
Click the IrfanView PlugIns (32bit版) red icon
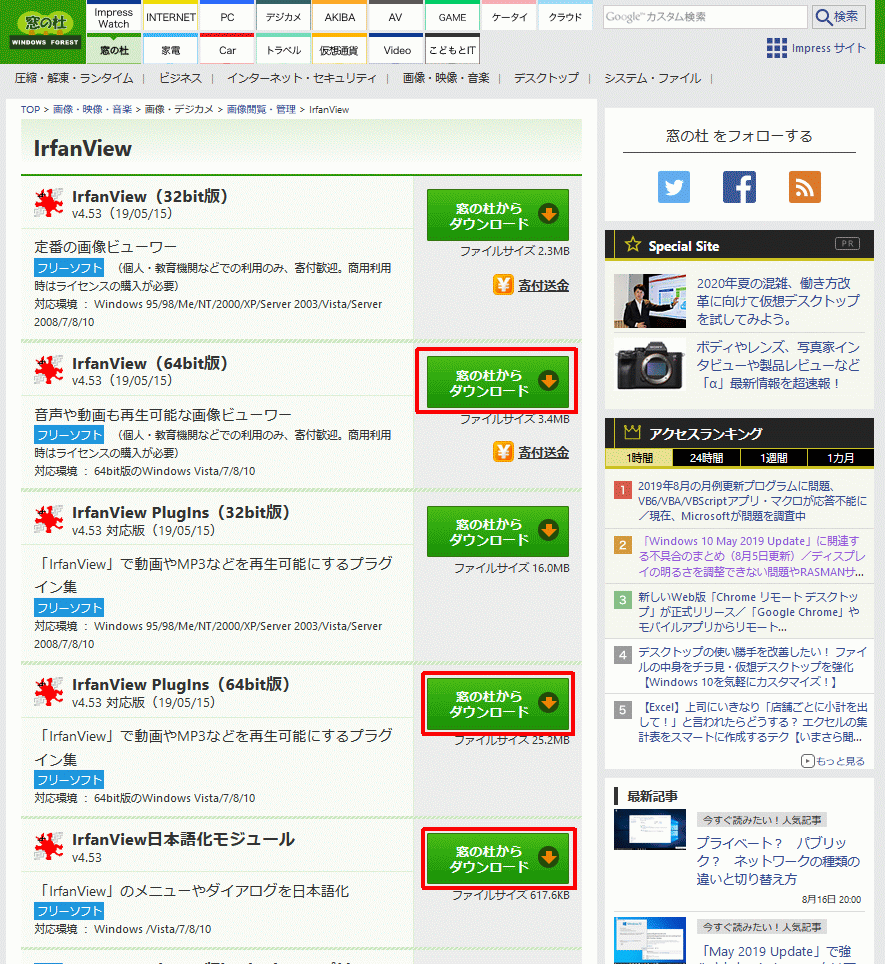49,520
